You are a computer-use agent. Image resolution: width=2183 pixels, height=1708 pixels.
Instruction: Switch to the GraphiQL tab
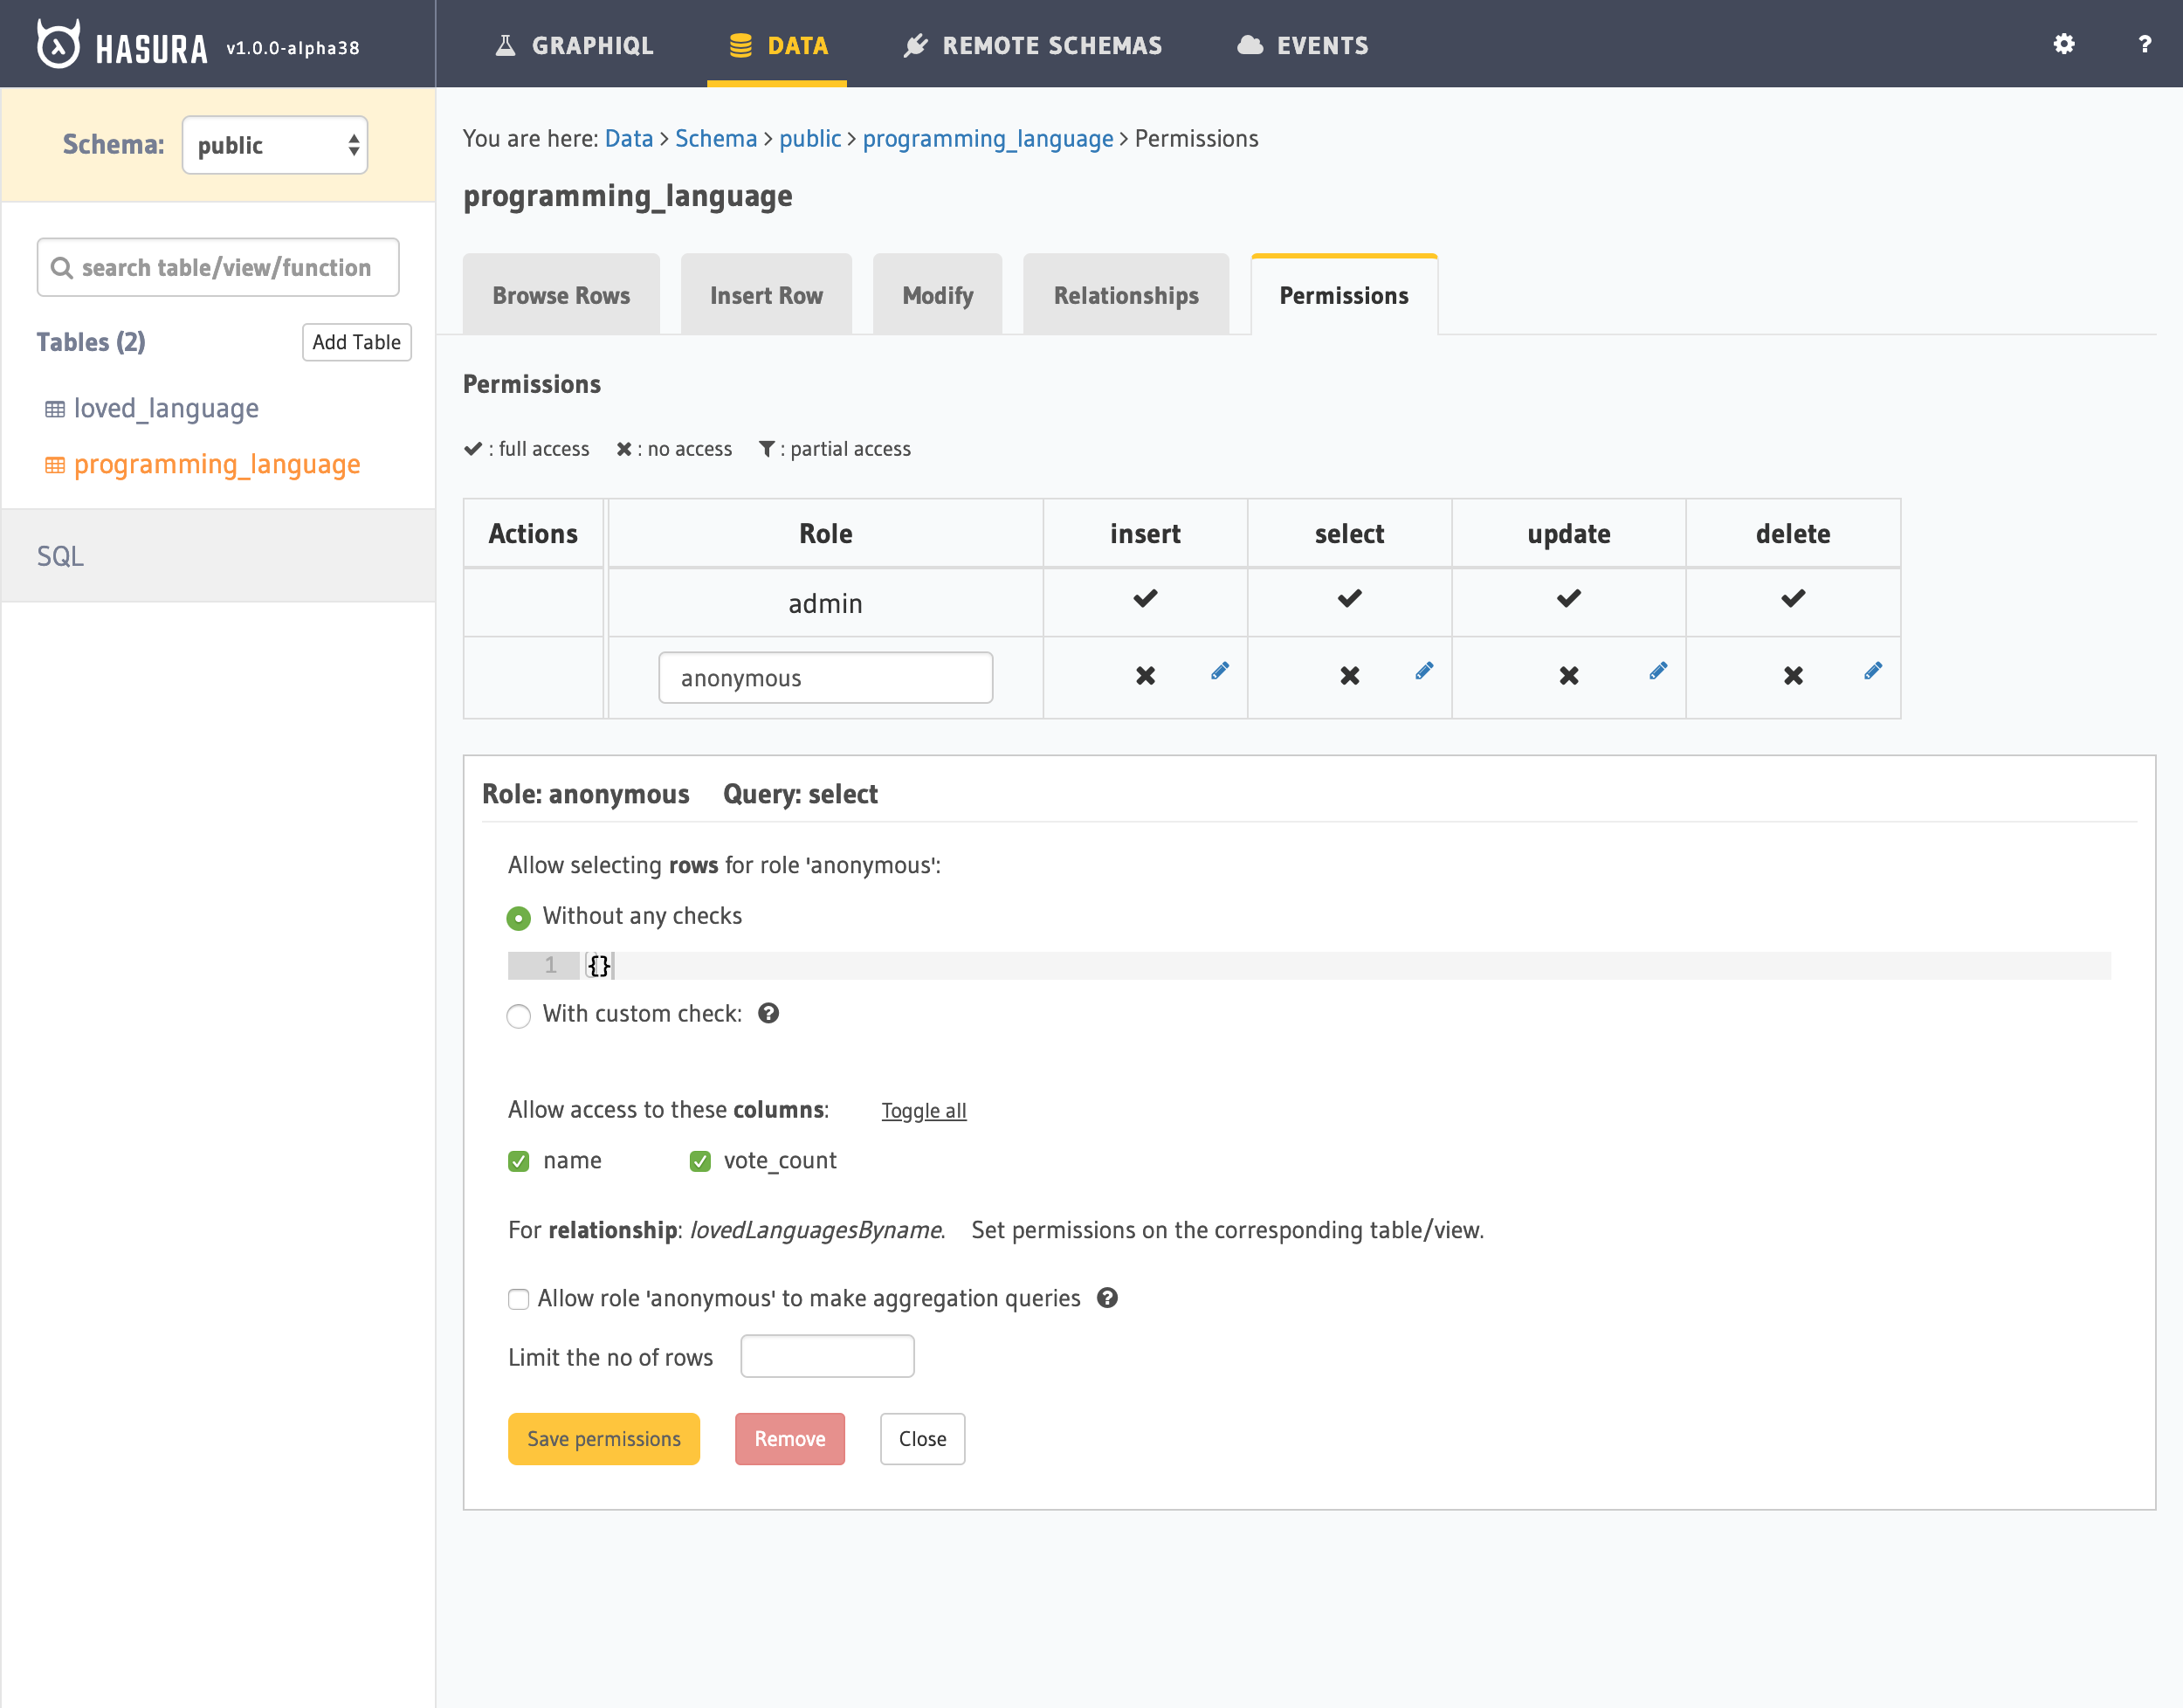pos(575,45)
